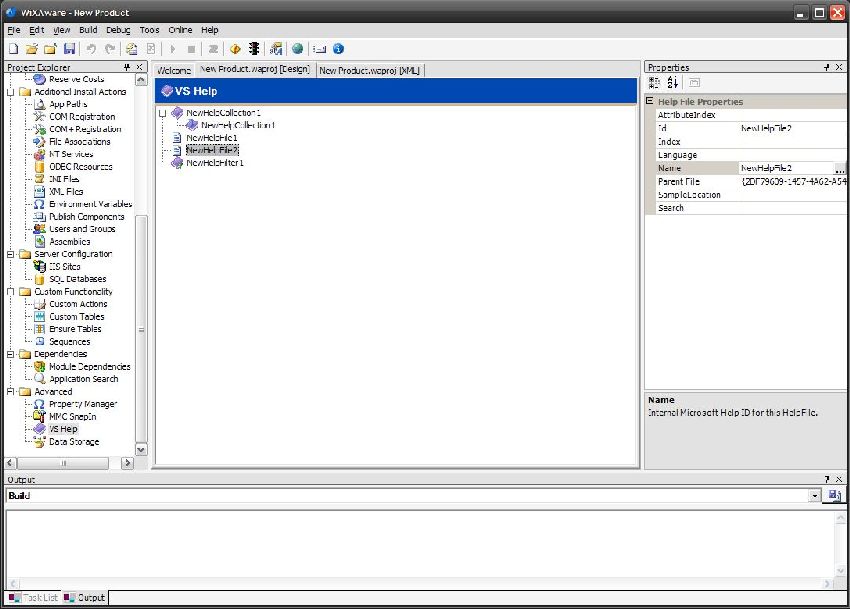This screenshot has height=609, width=850.
Task: Open the Edit menu
Action: pyautogui.click(x=37, y=30)
